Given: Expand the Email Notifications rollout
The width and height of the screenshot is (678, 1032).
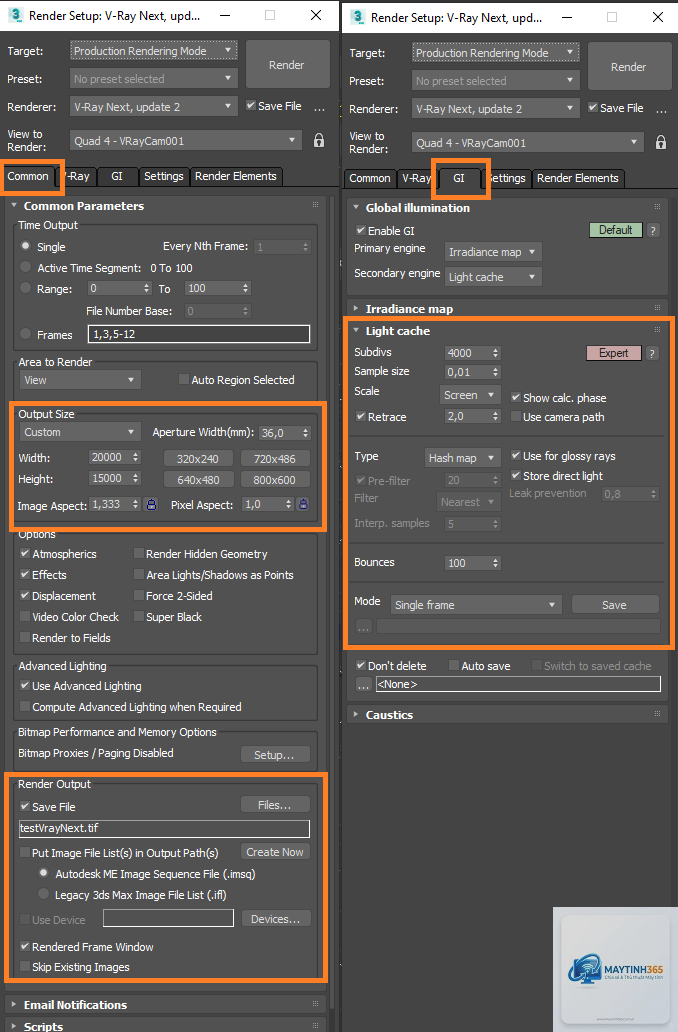Looking at the screenshot, I should (75, 1005).
